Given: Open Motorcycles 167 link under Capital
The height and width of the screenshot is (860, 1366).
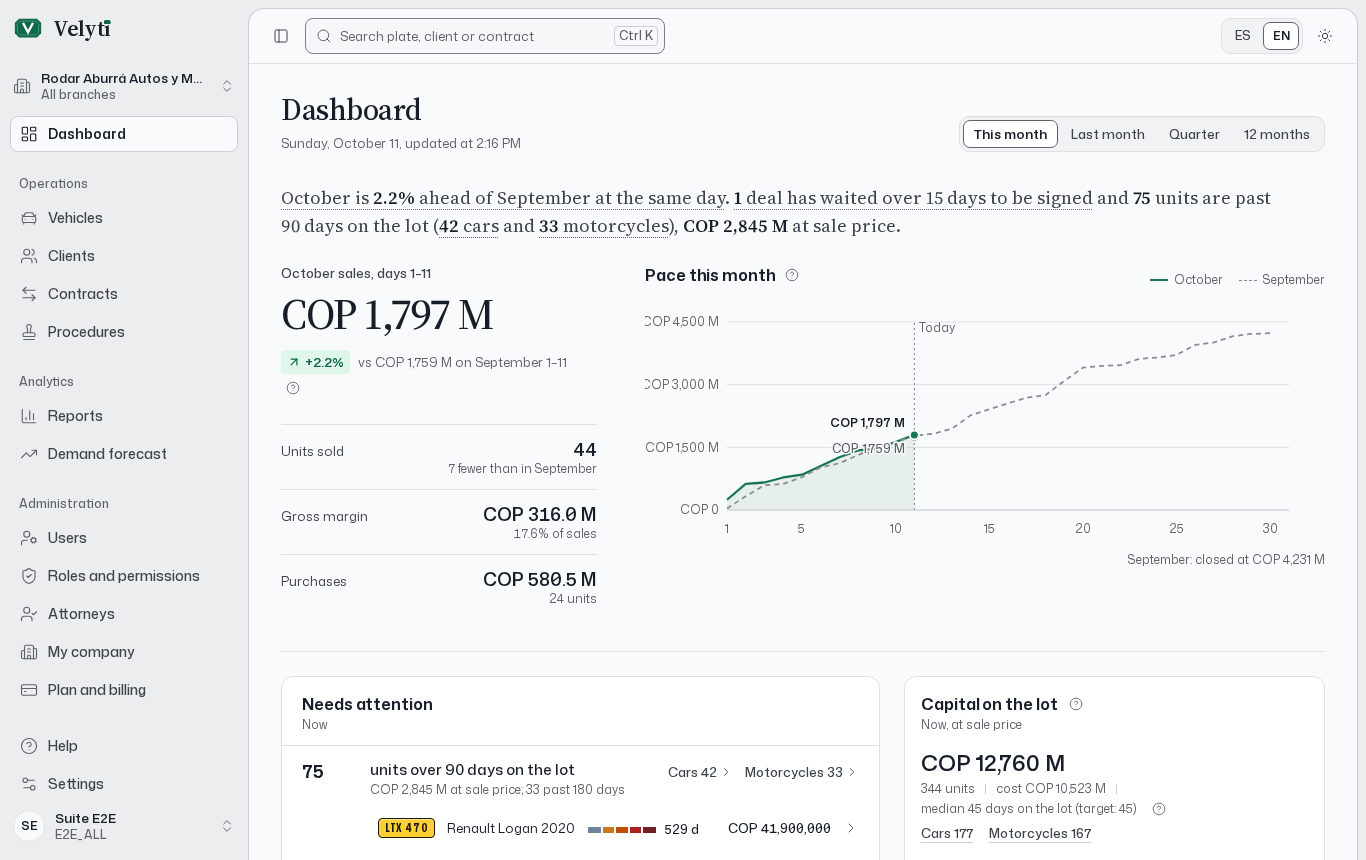Looking at the screenshot, I should pyautogui.click(x=1039, y=833).
